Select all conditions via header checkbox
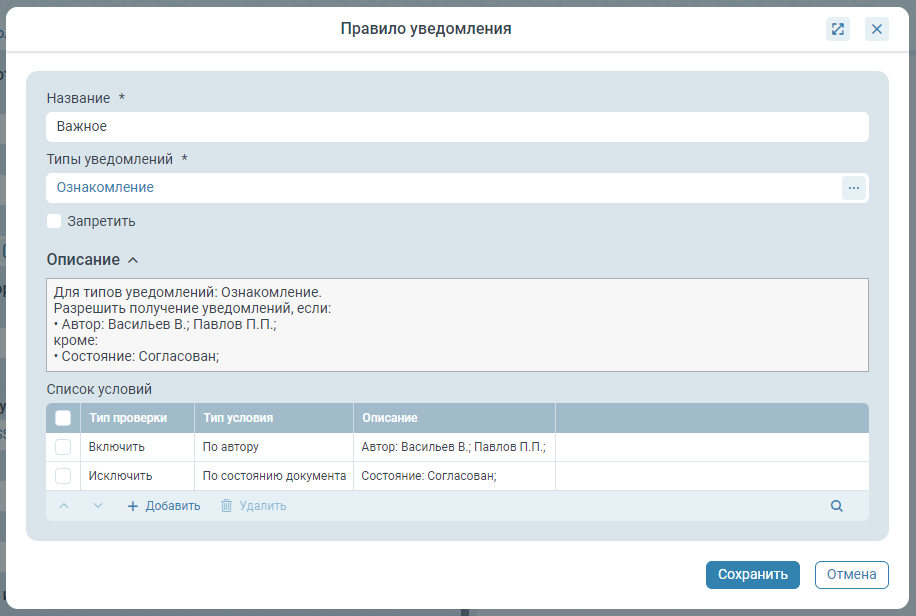This screenshot has width=916, height=616. (63, 418)
